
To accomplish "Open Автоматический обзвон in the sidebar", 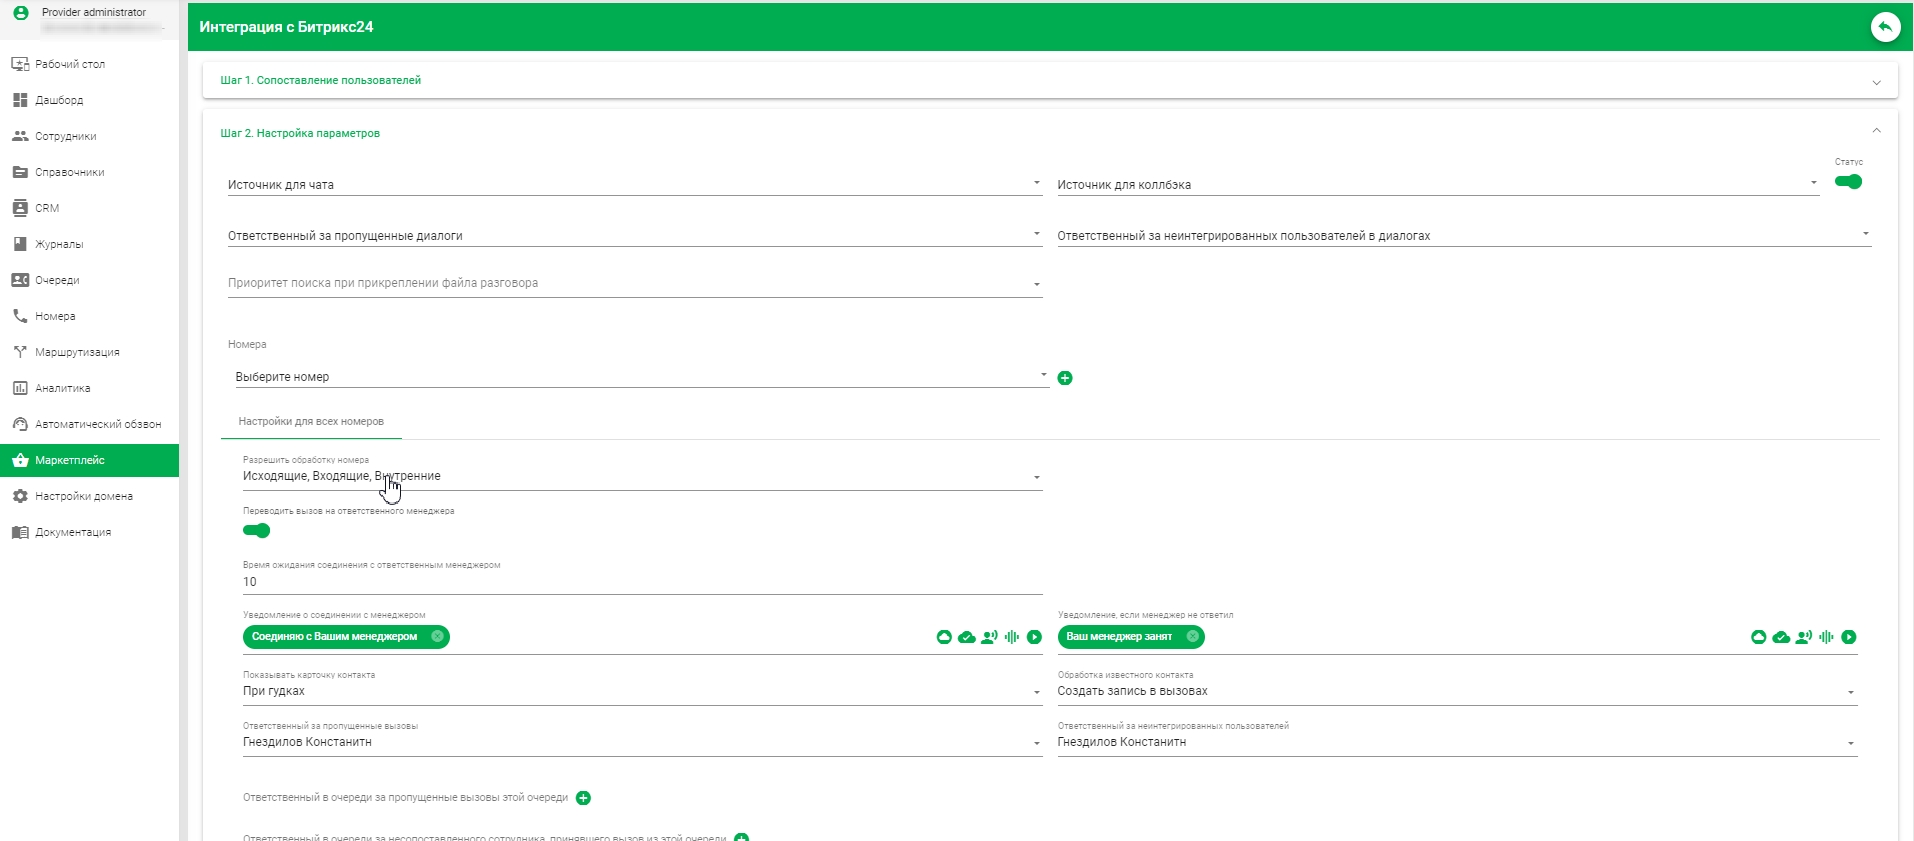I will [x=89, y=424].
